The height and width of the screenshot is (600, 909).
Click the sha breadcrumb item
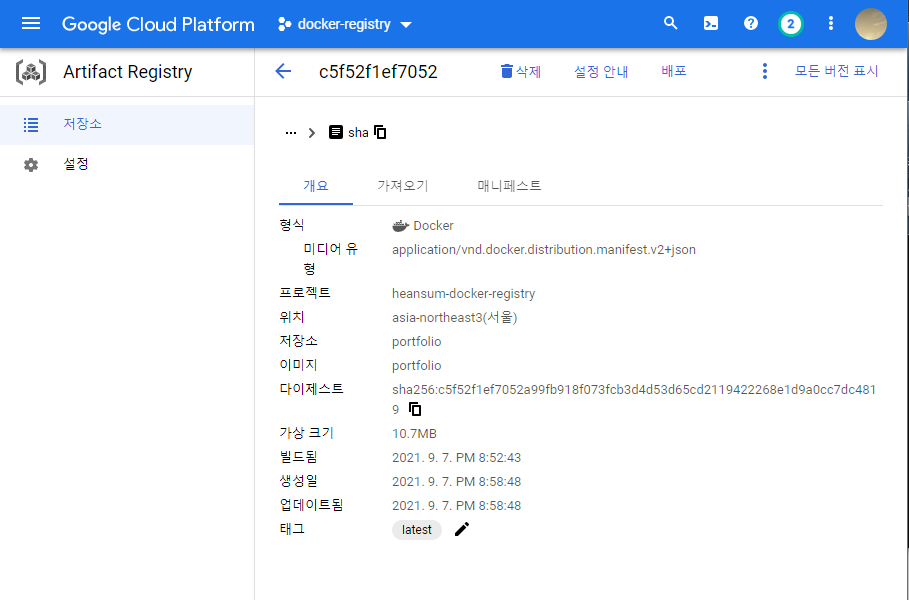pos(348,133)
